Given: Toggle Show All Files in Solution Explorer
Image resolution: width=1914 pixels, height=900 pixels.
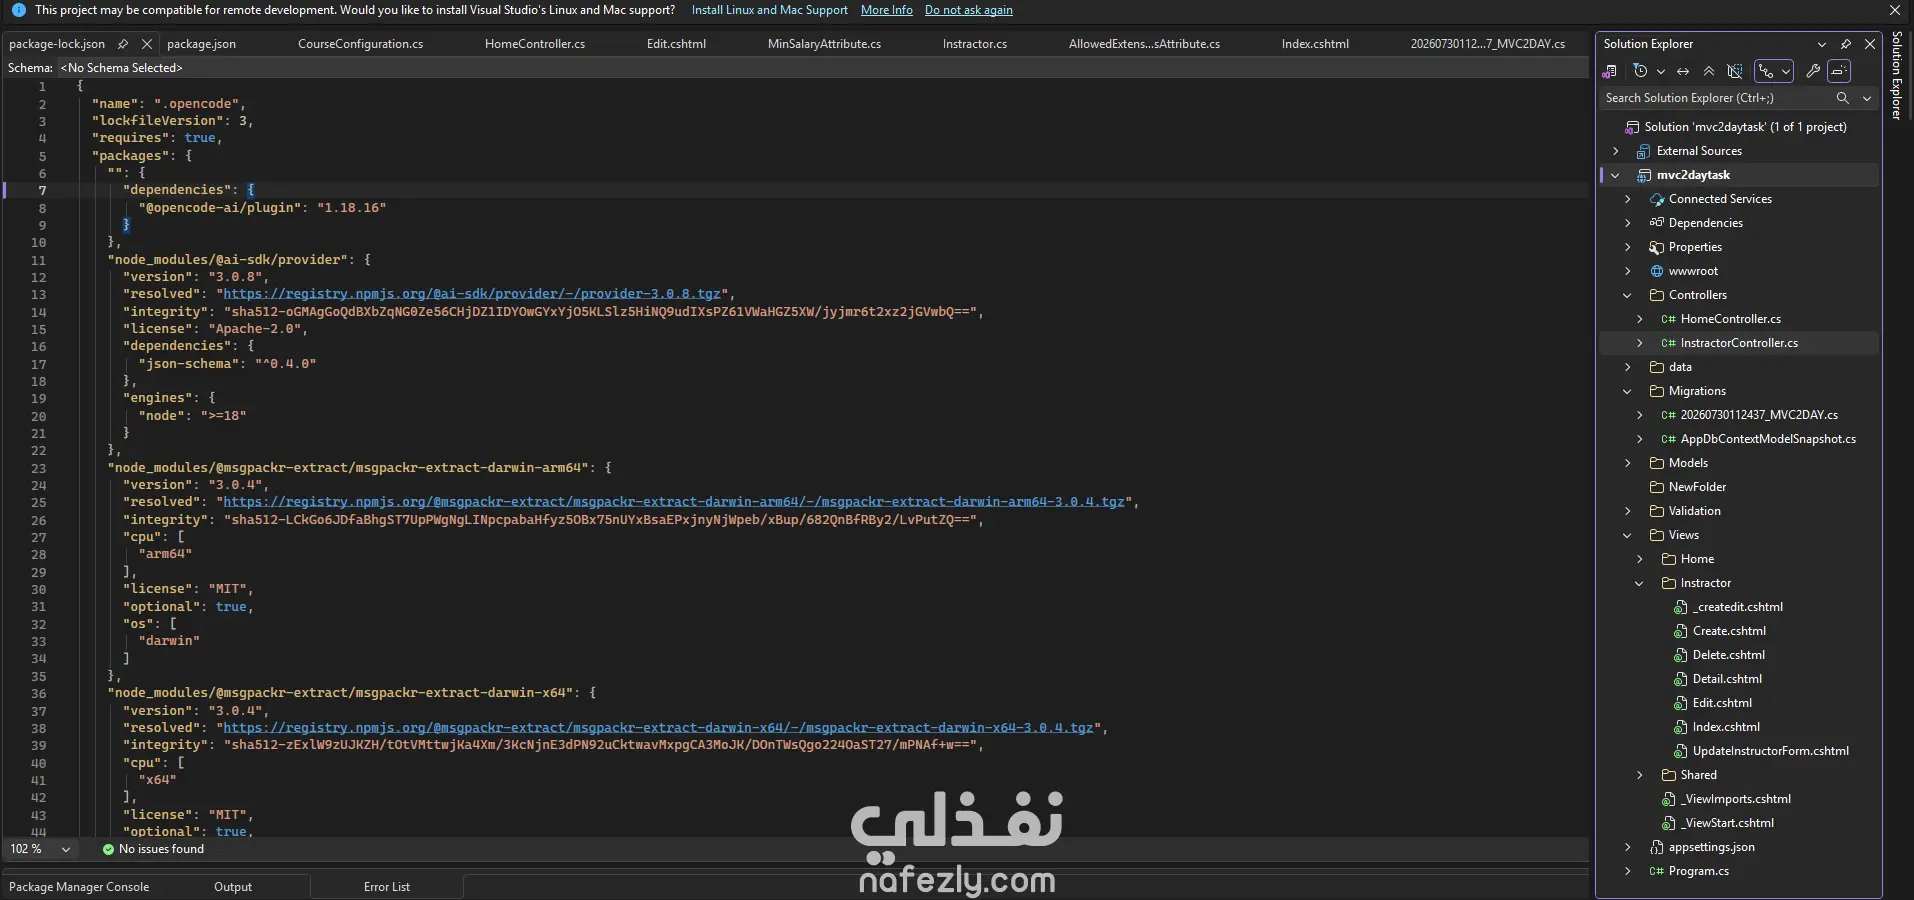Looking at the screenshot, I should click(1735, 71).
